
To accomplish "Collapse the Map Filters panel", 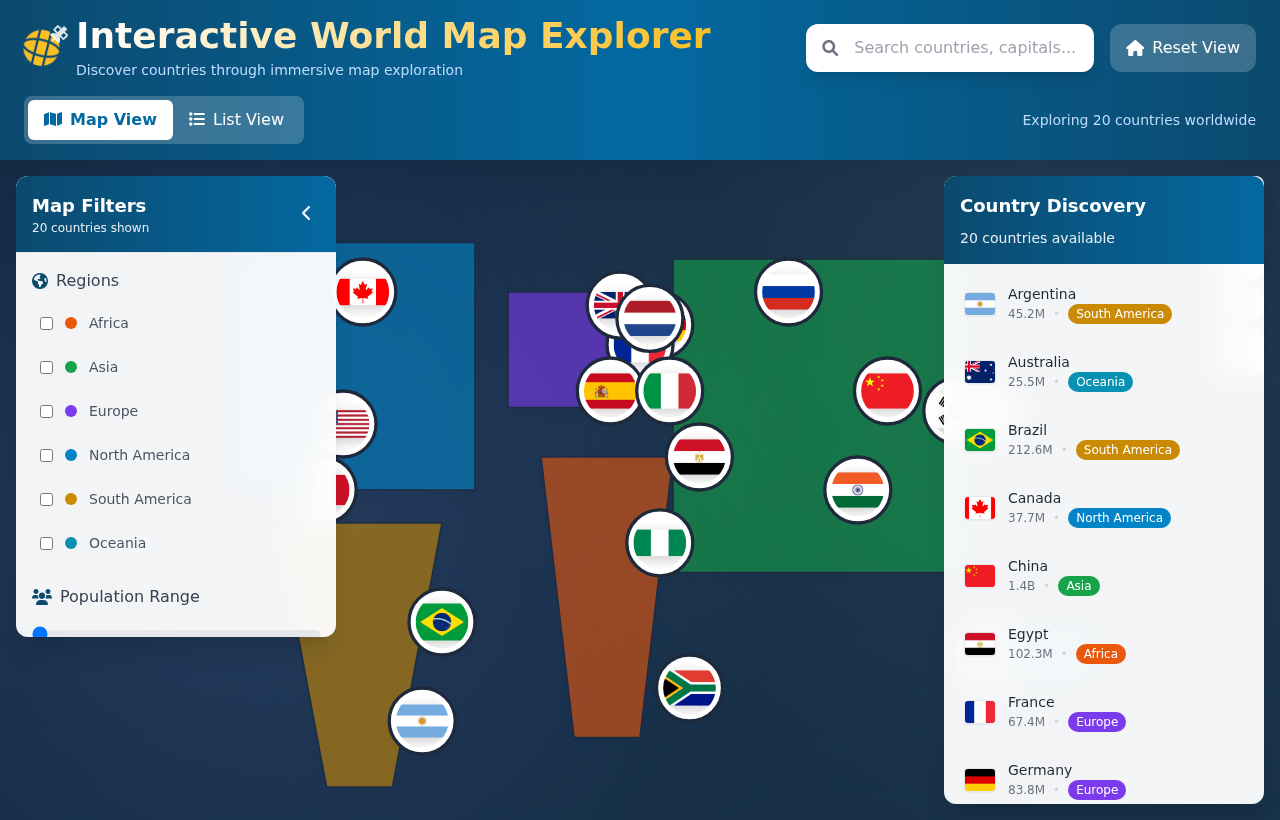I will [x=305, y=213].
